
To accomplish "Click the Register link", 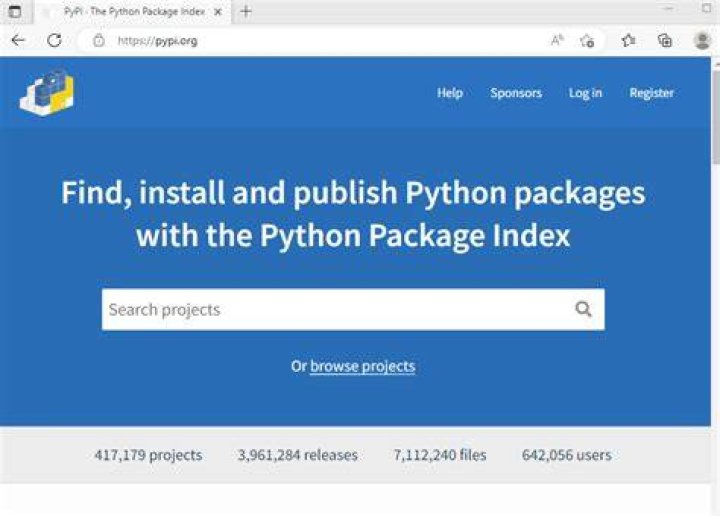I will pos(651,93).
